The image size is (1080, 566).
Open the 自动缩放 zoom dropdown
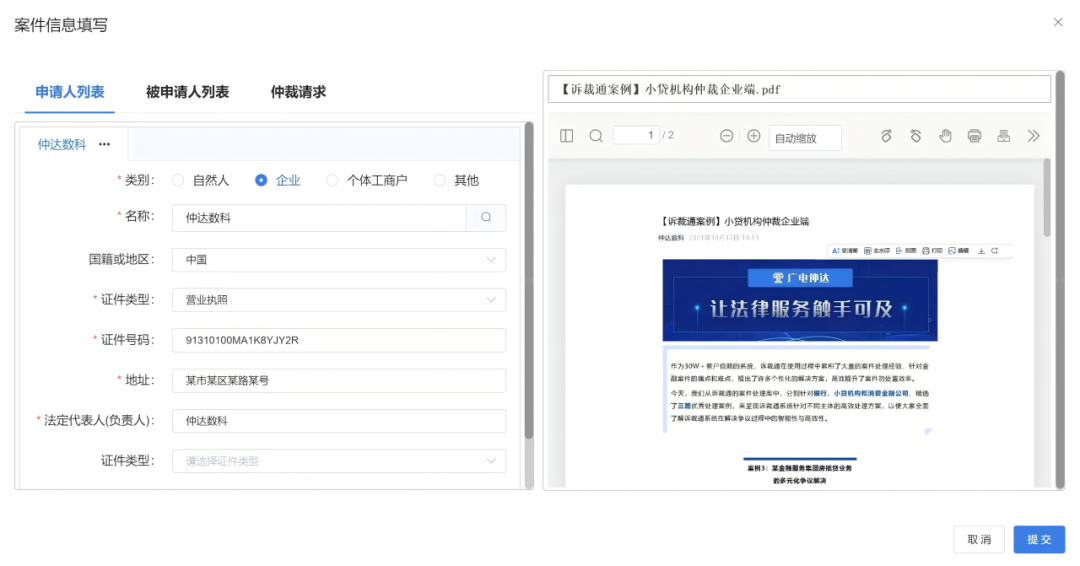[x=804, y=138]
